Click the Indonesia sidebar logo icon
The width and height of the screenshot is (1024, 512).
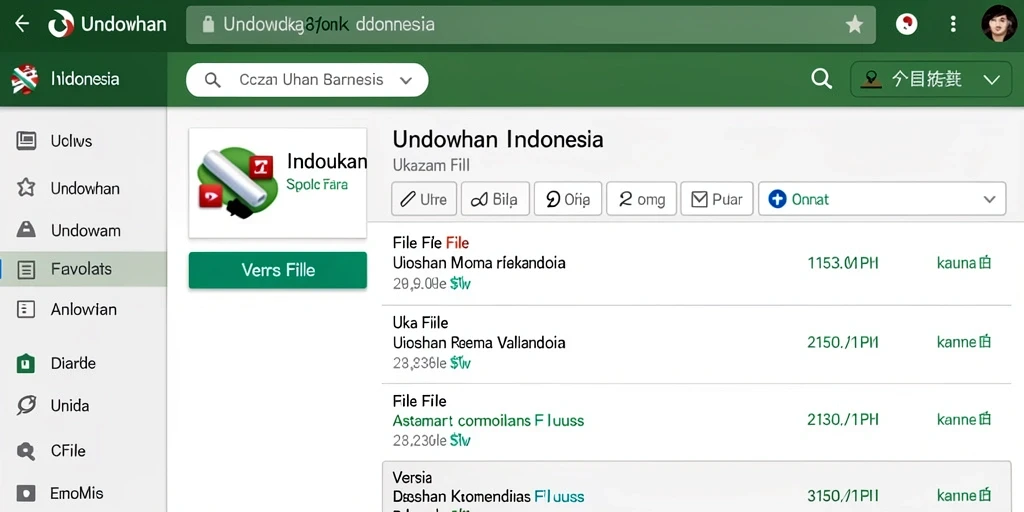click(x=25, y=80)
